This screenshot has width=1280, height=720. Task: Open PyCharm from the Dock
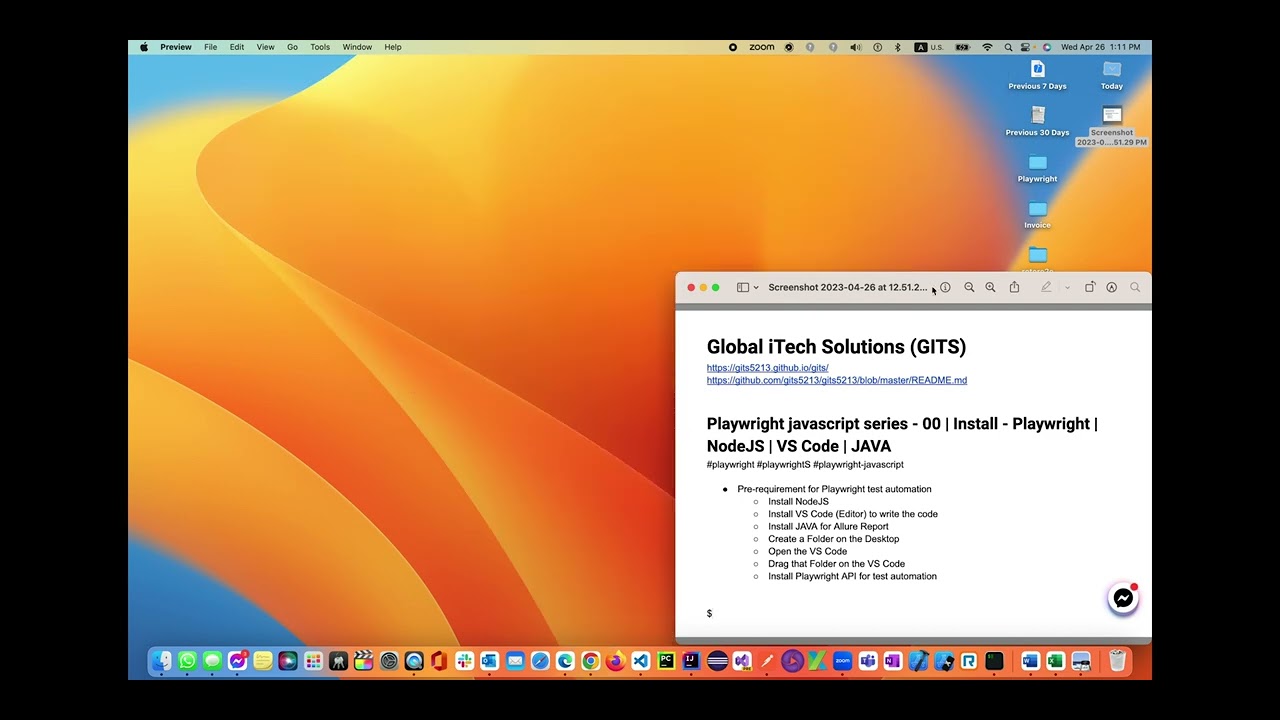[x=666, y=661]
